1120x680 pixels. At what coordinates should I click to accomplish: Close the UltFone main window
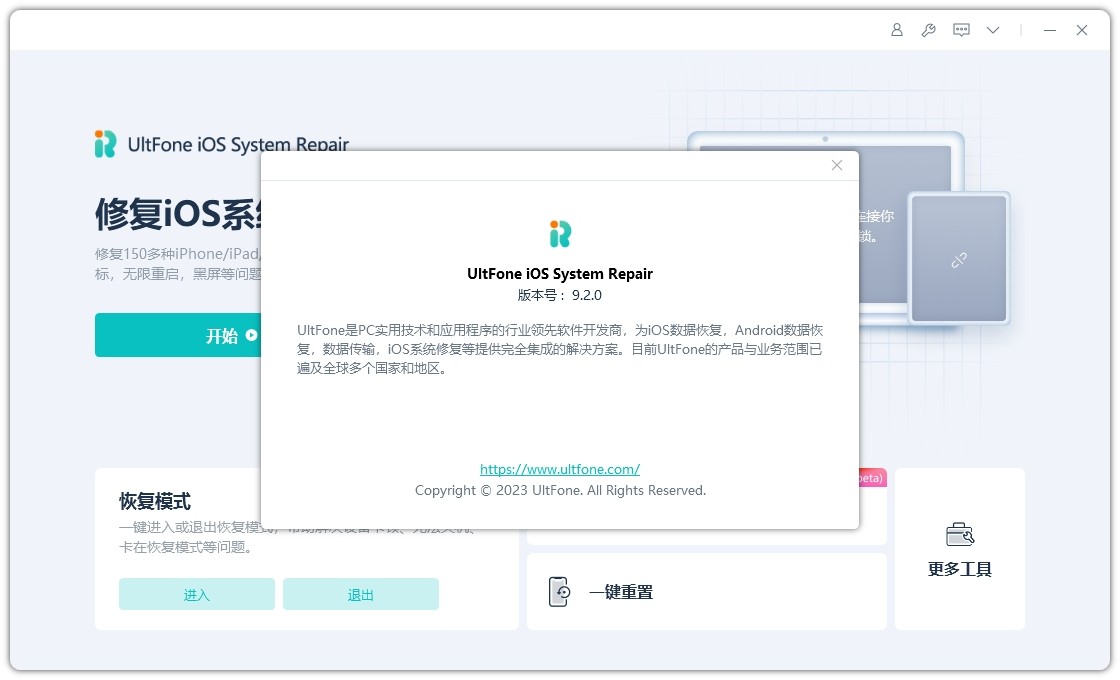tap(1082, 30)
